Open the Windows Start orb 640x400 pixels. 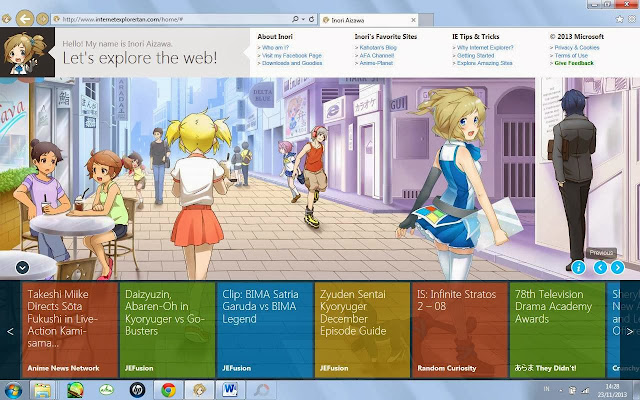pos(13,390)
